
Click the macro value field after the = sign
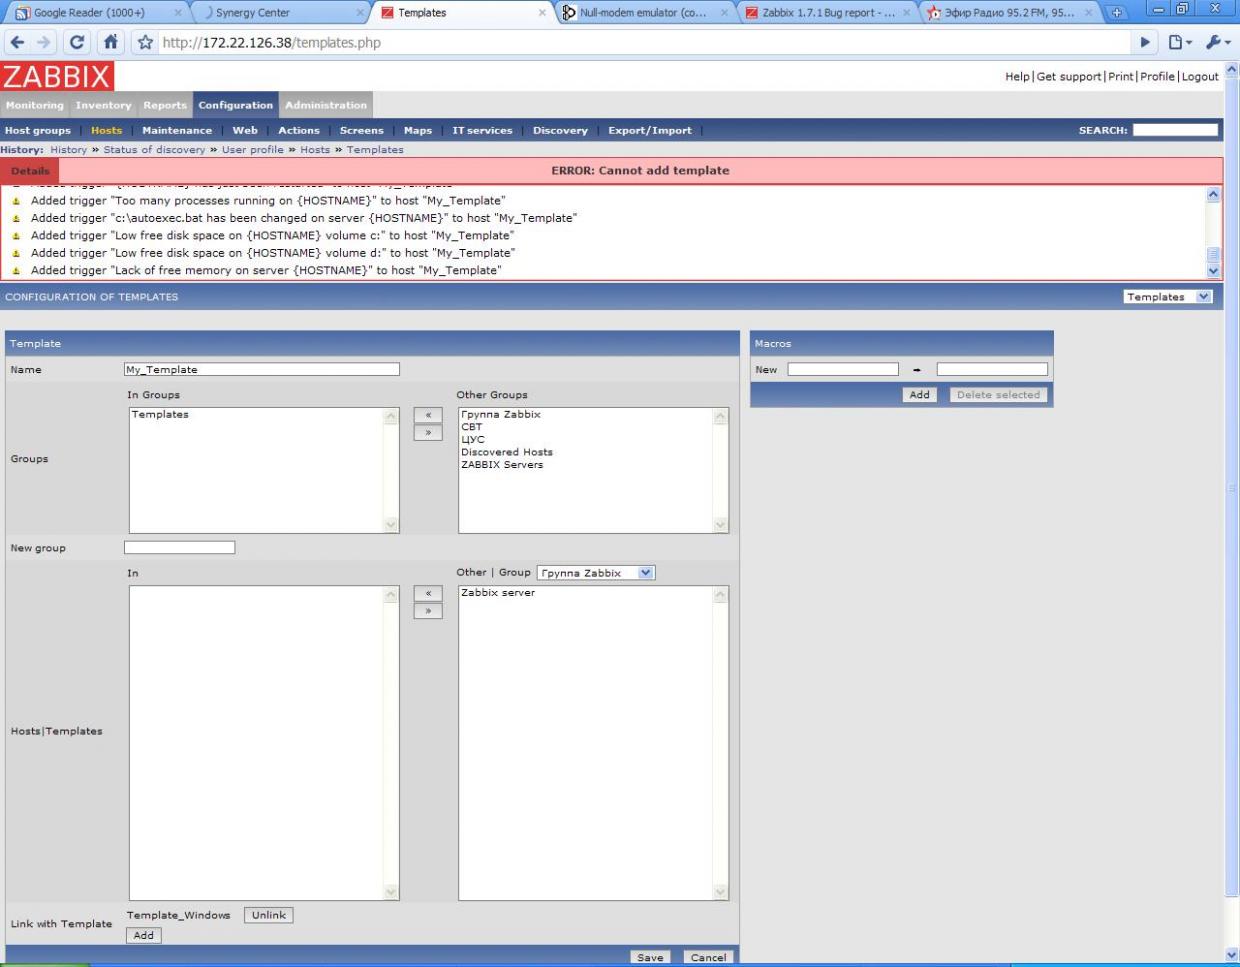click(x=992, y=370)
